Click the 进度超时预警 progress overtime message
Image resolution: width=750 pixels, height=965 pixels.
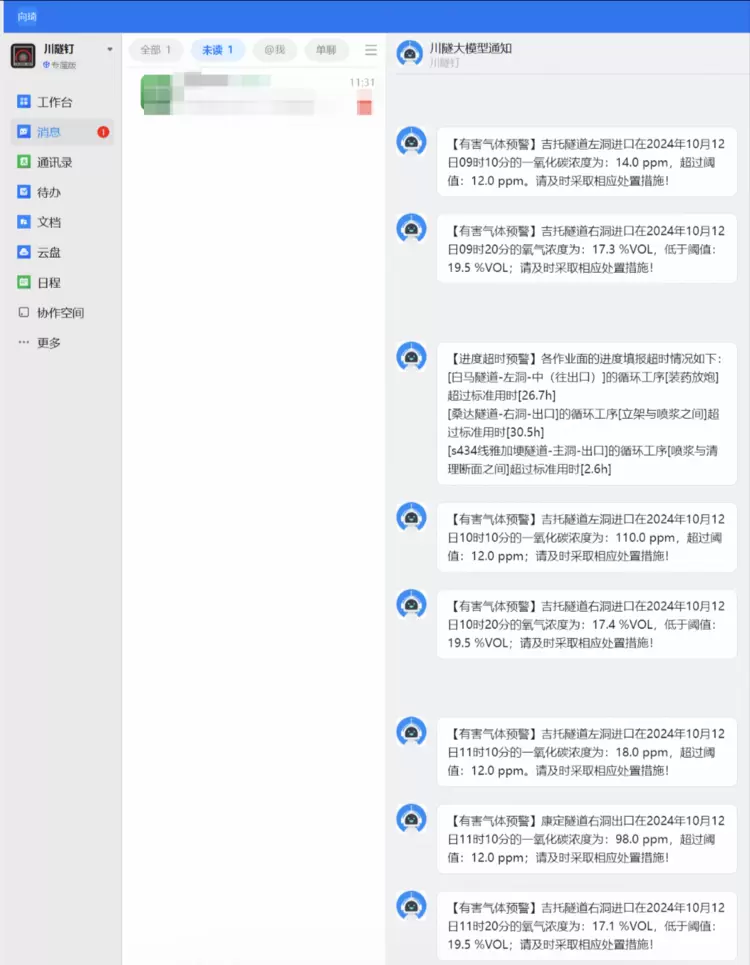[x=586, y=413]
